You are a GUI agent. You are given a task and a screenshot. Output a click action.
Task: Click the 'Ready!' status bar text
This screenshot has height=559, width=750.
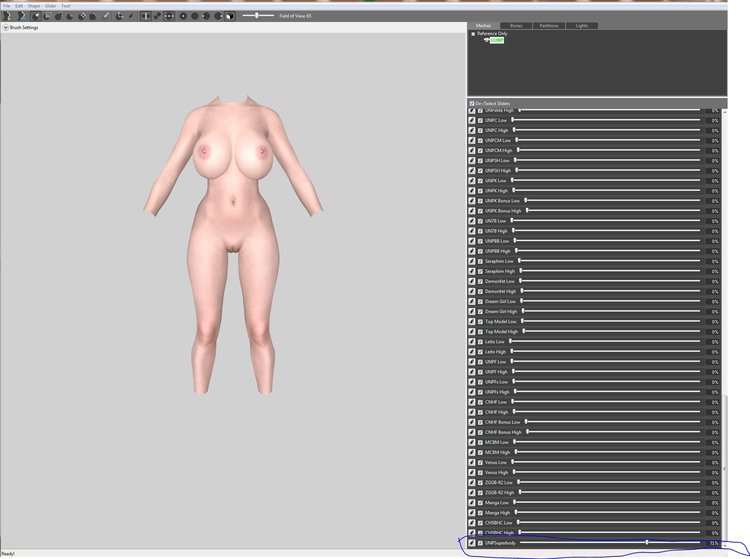[8, 554]
